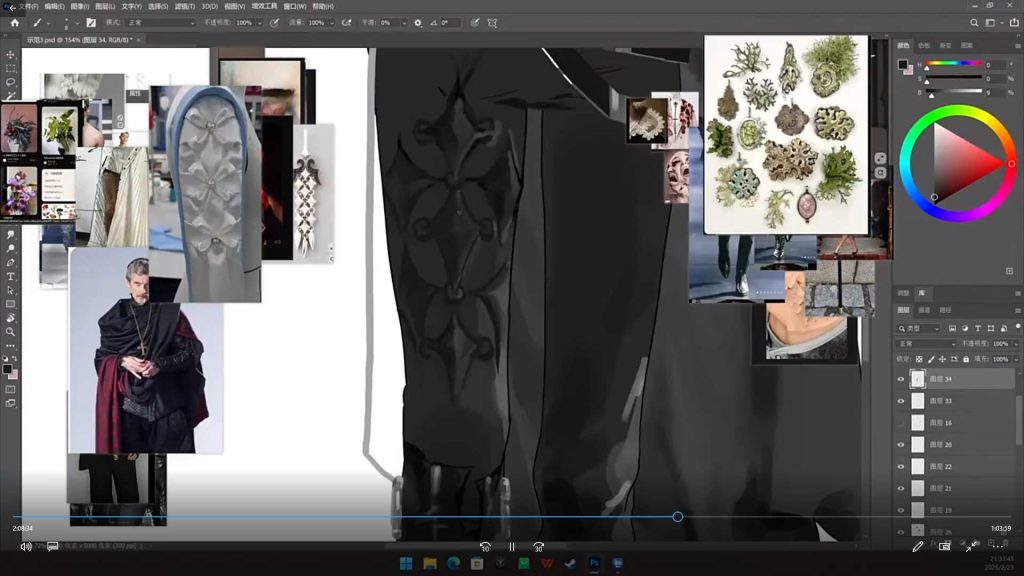Image resolution: width=1024 pixels, height=576 pixels.
Task: Hide layer 图层 33
Action: point(901,401)
